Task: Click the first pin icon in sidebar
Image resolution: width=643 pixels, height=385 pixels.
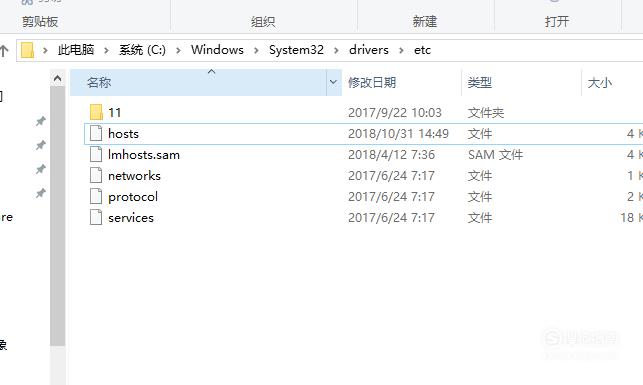Action: tap(40, 121)
